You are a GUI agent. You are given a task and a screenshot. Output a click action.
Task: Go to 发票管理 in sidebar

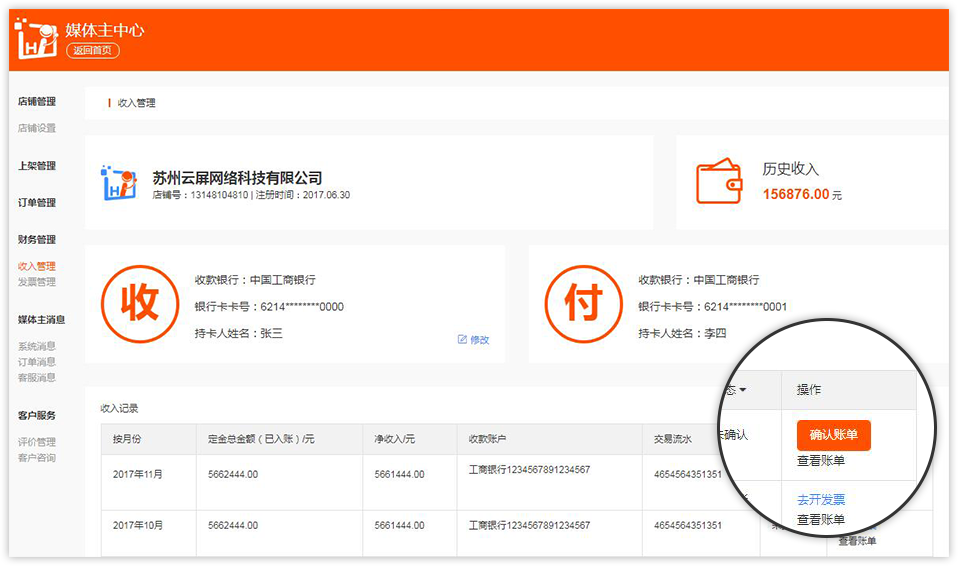(x=37, y=282)
